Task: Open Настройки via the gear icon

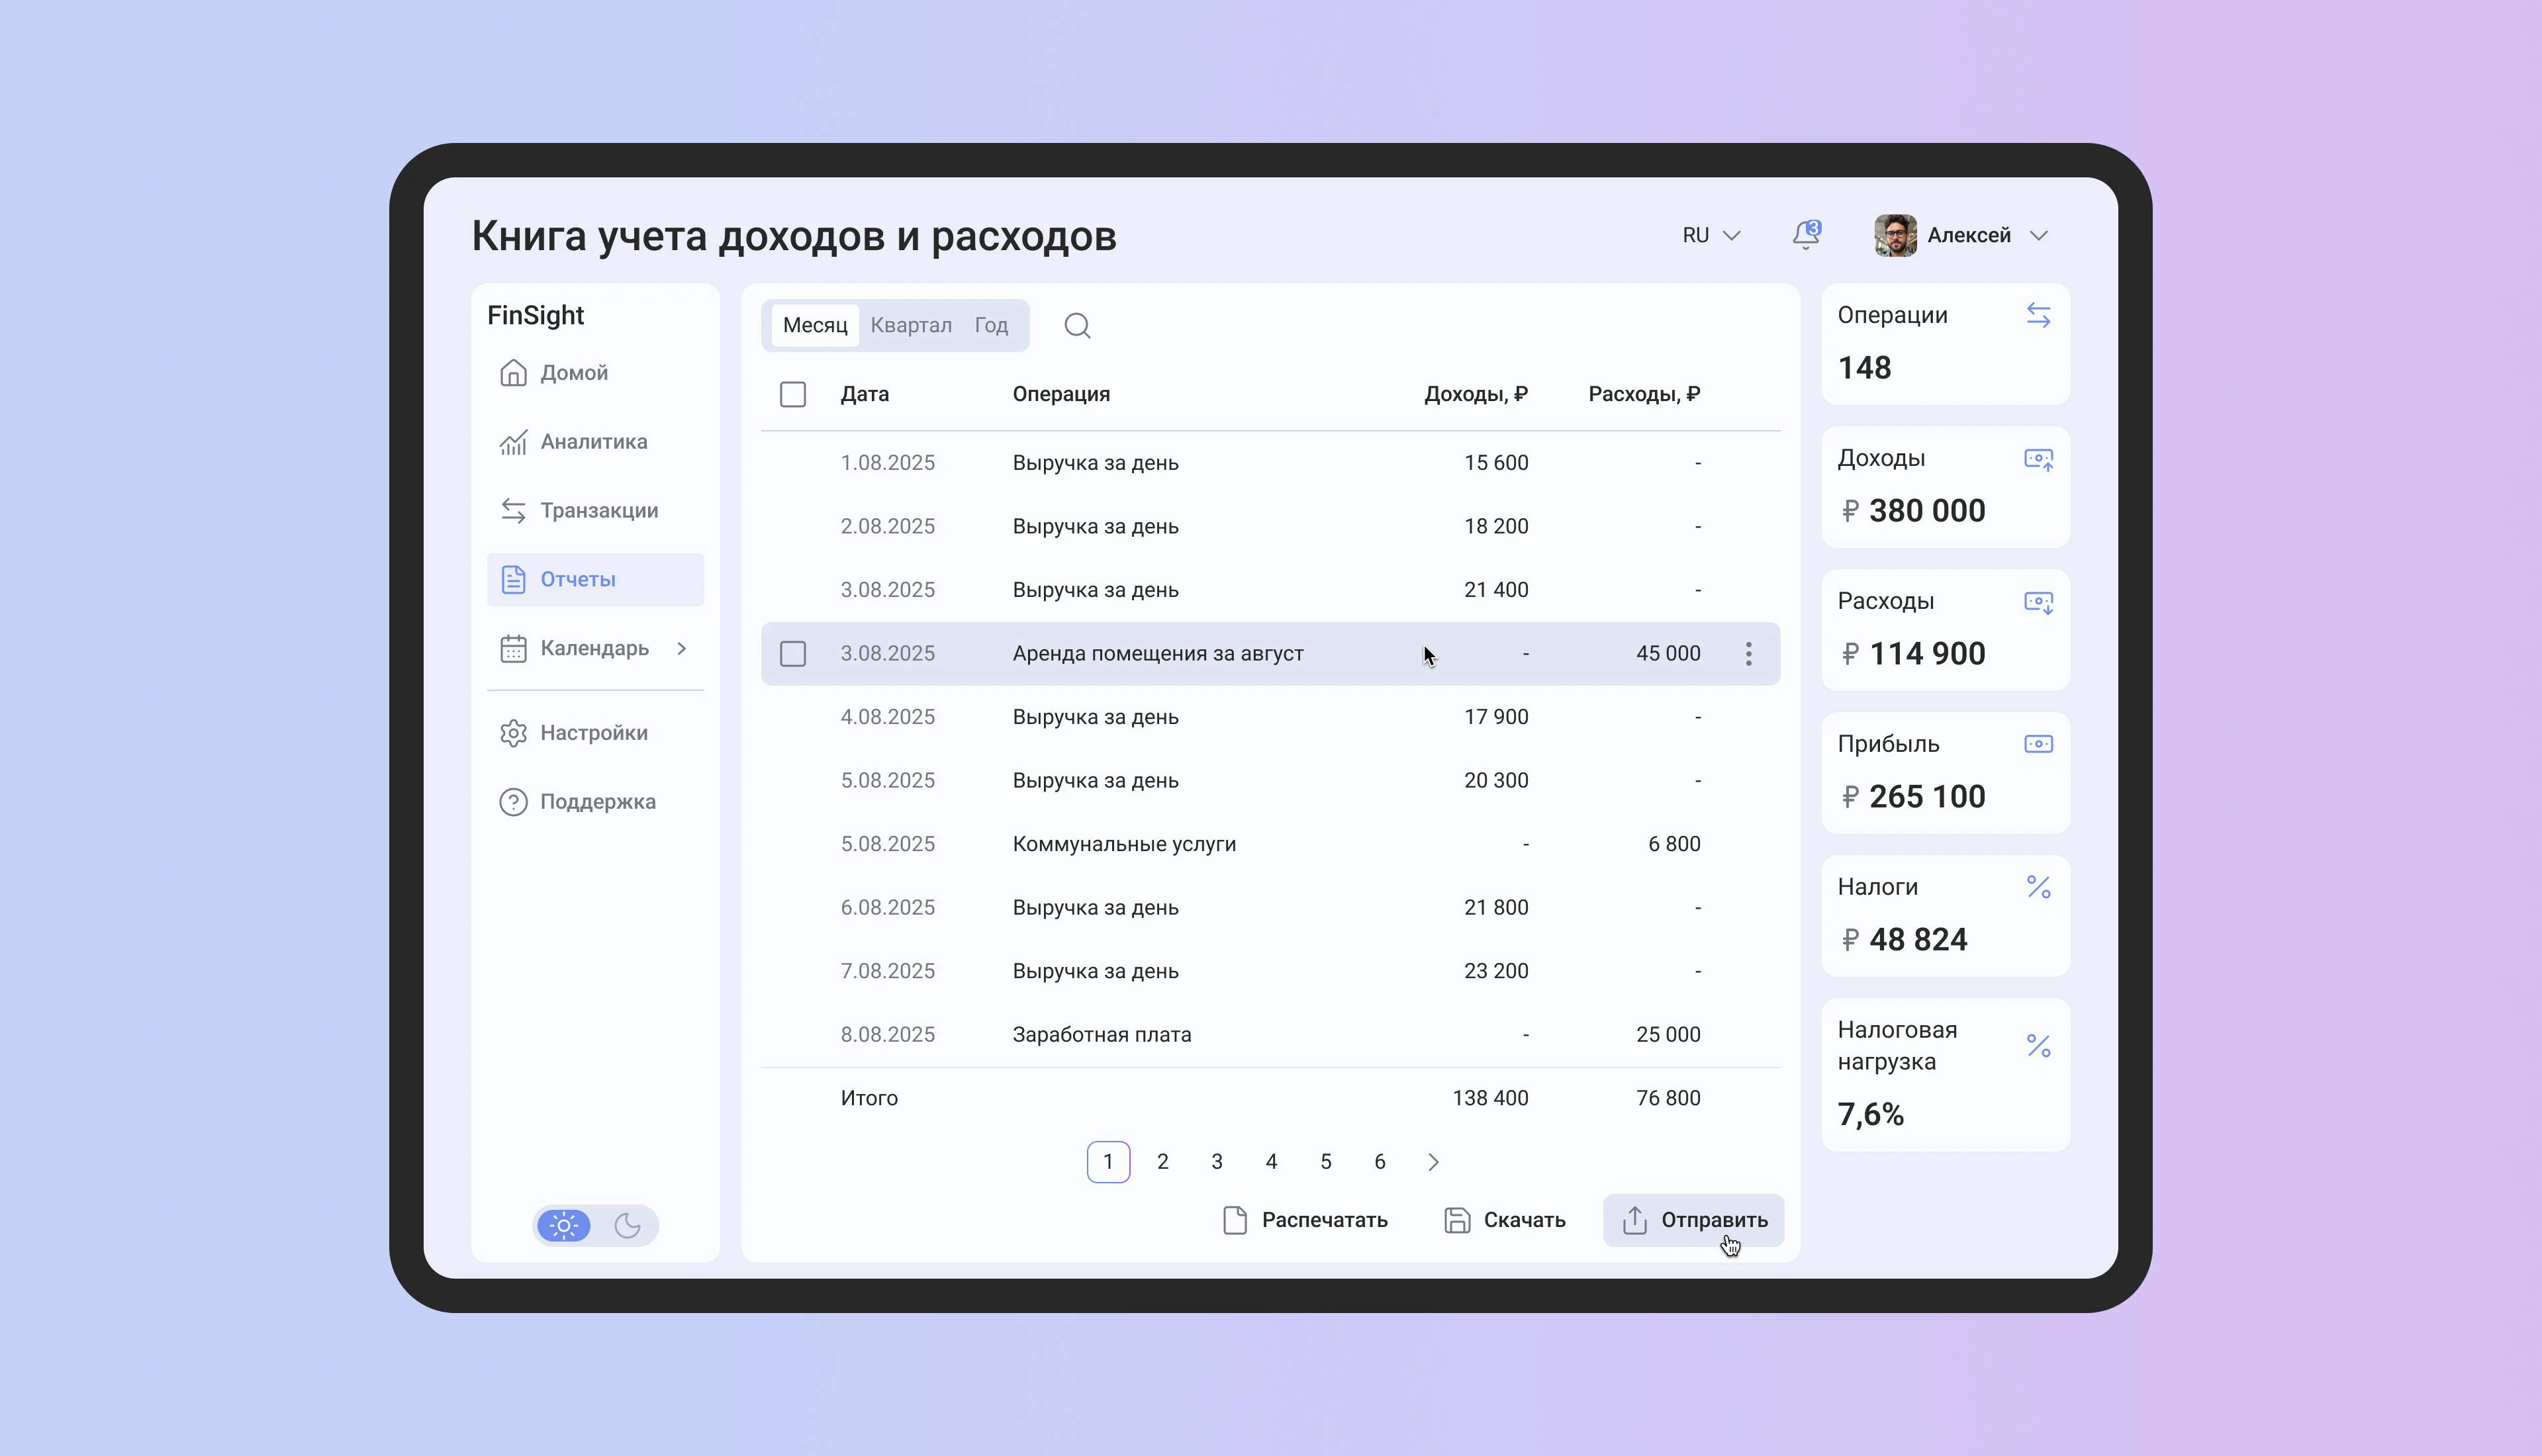Action: pos(512,732)
